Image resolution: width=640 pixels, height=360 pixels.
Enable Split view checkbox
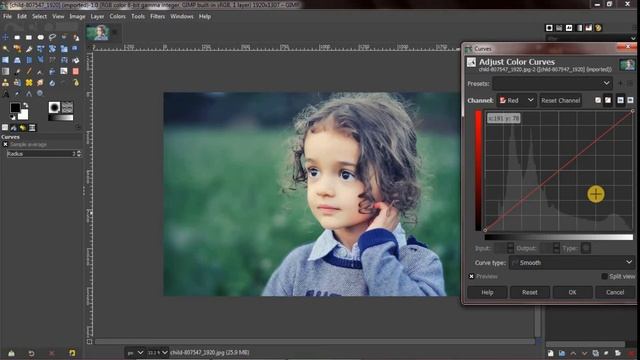(604, 276)
